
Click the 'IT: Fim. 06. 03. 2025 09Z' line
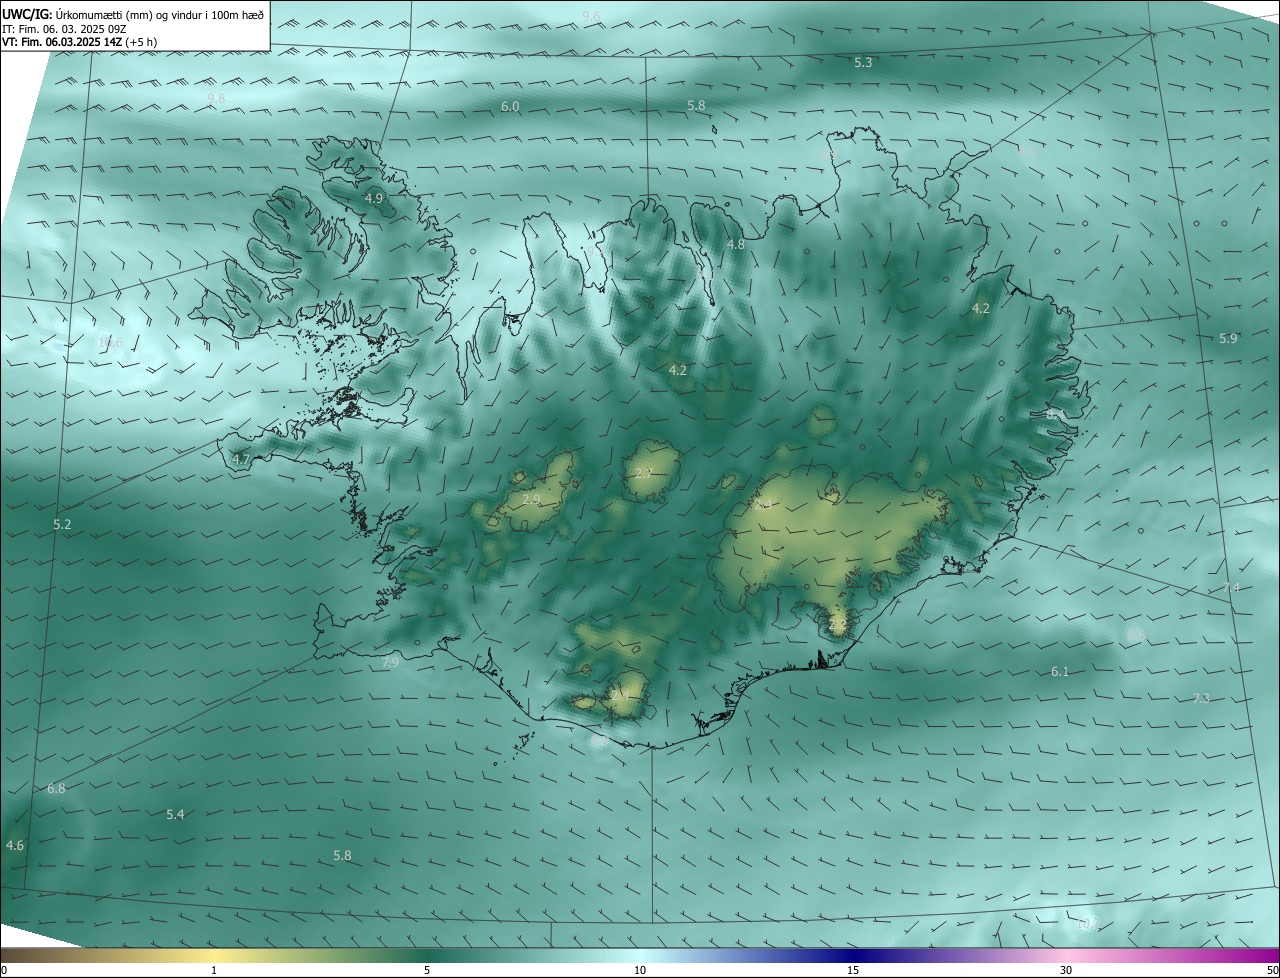click(x=64, y=29)
